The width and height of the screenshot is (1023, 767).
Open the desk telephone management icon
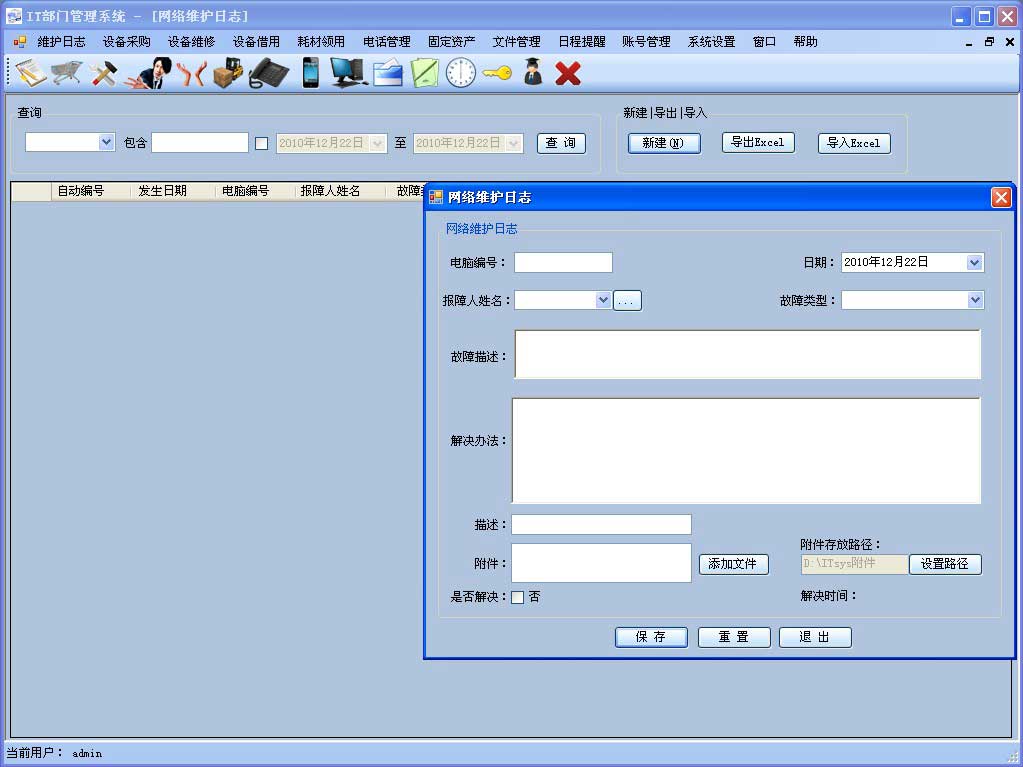268,73
